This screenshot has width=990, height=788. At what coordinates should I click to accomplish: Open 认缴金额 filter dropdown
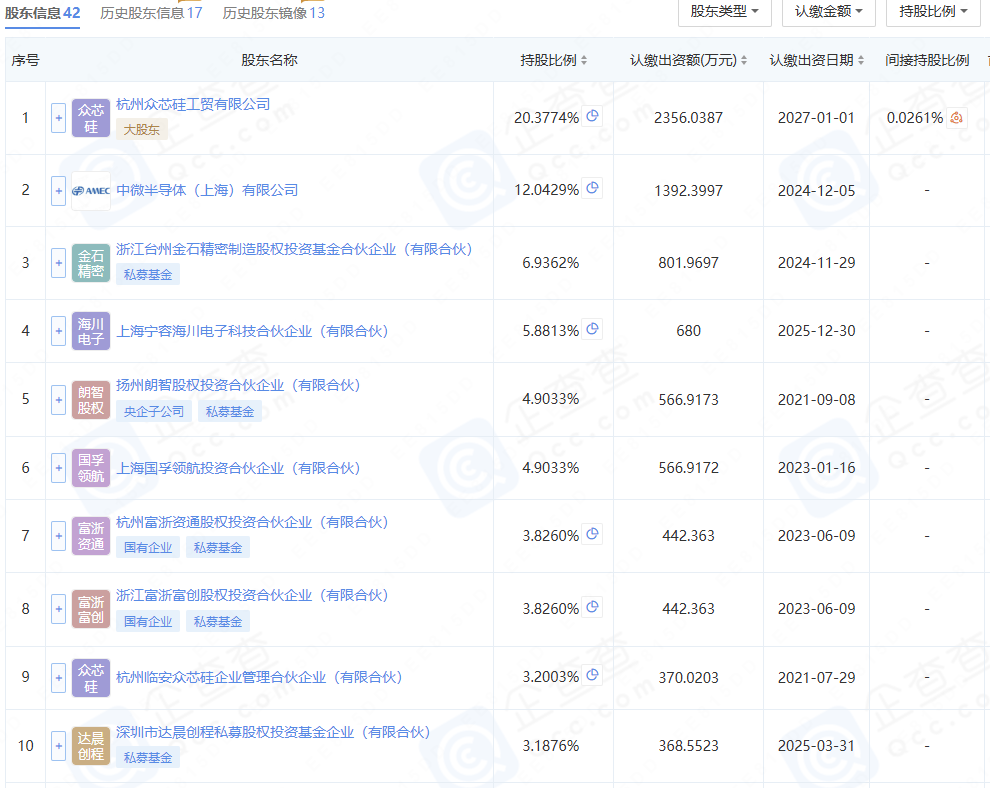tap(828, 11)
